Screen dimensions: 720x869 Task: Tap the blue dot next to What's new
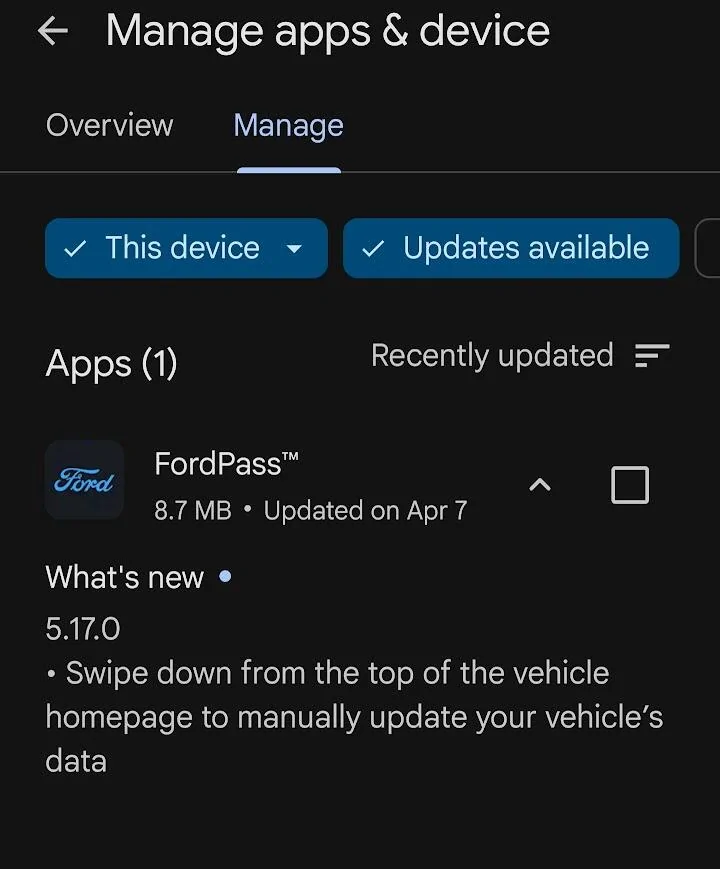click(225, 577)
